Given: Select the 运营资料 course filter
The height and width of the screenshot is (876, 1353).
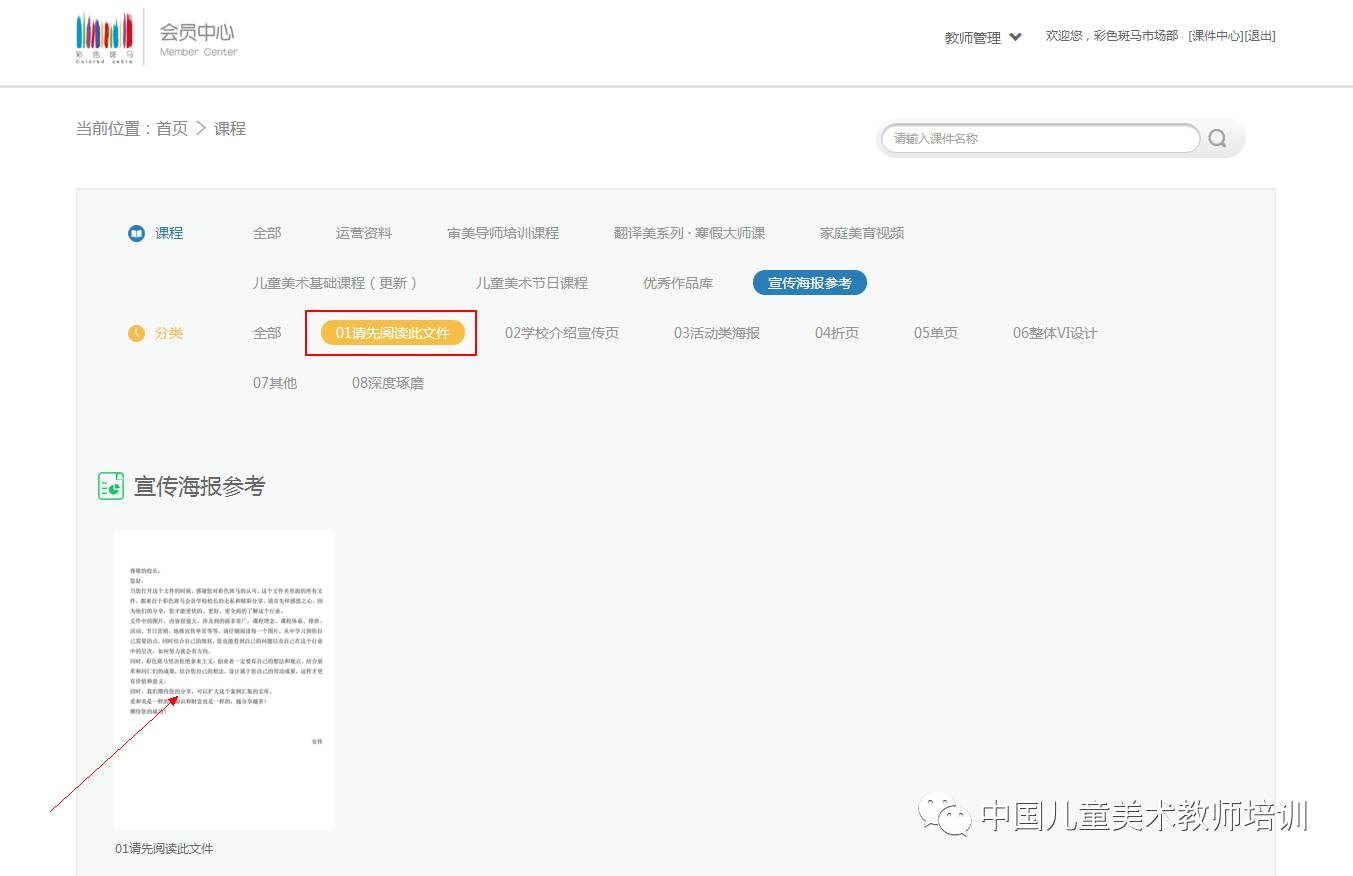Looking at the screenshot, I should [x=364, y=233].
